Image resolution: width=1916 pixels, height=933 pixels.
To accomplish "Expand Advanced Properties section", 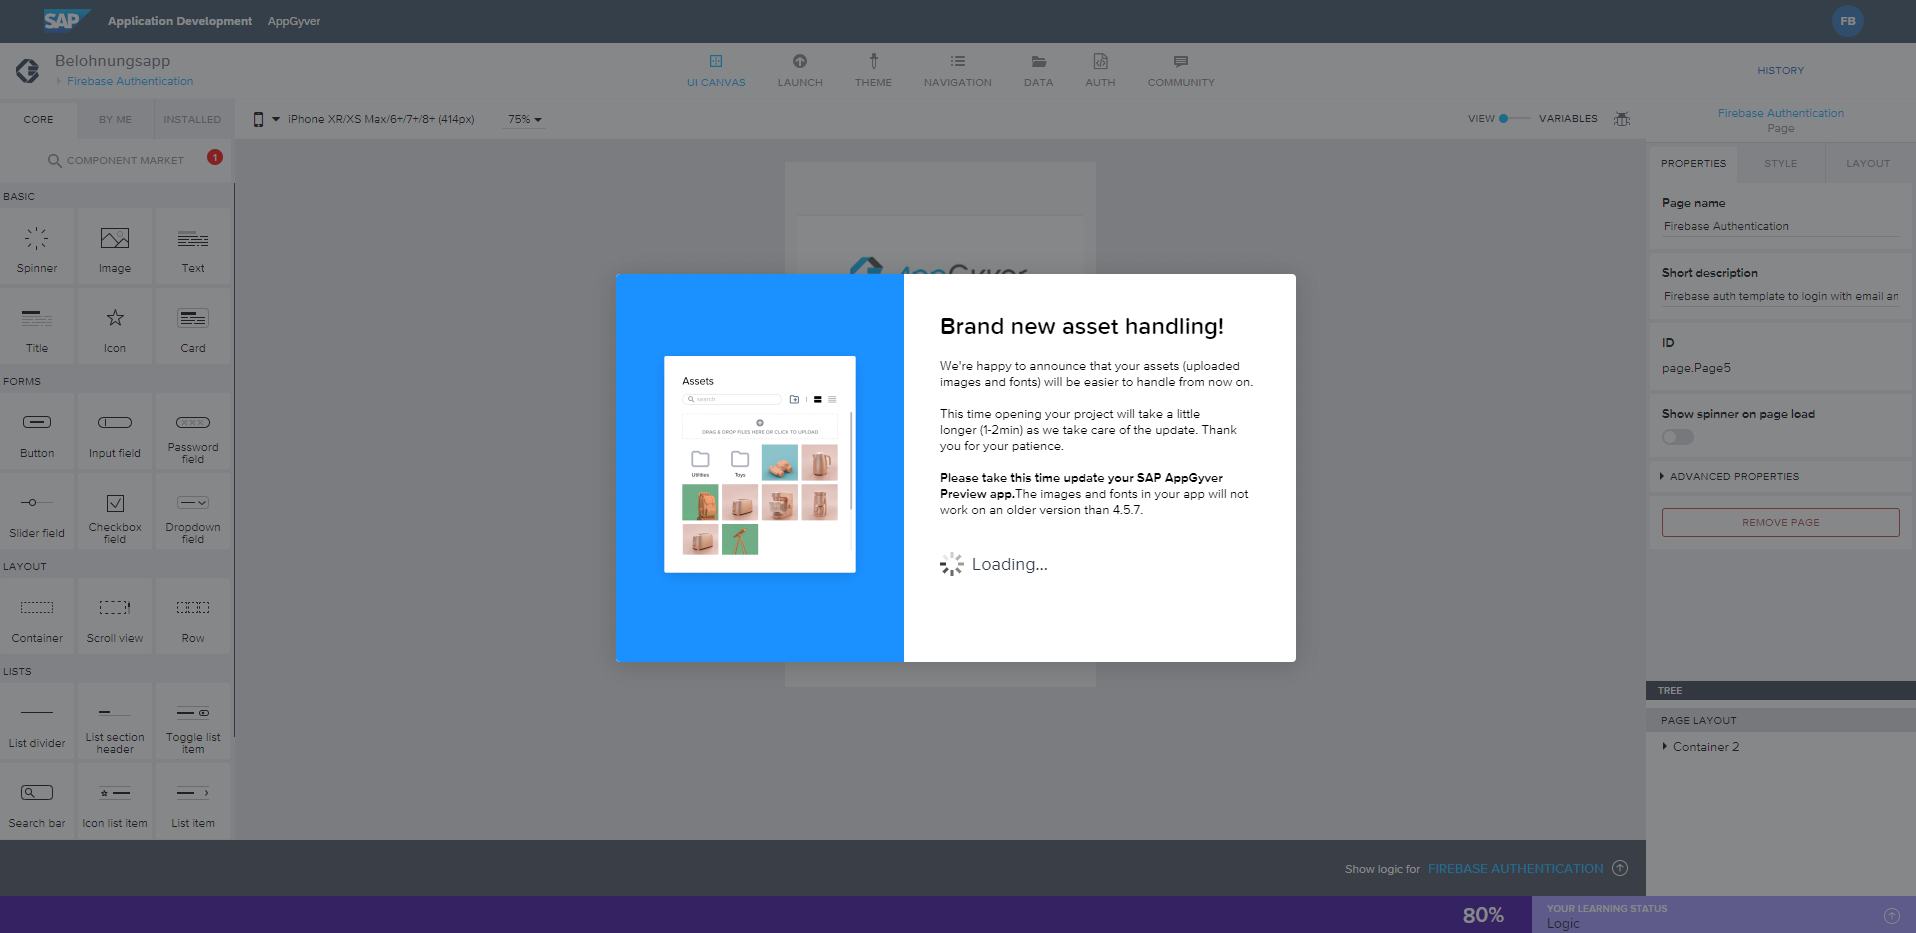I will click(x=1730, y=477).
